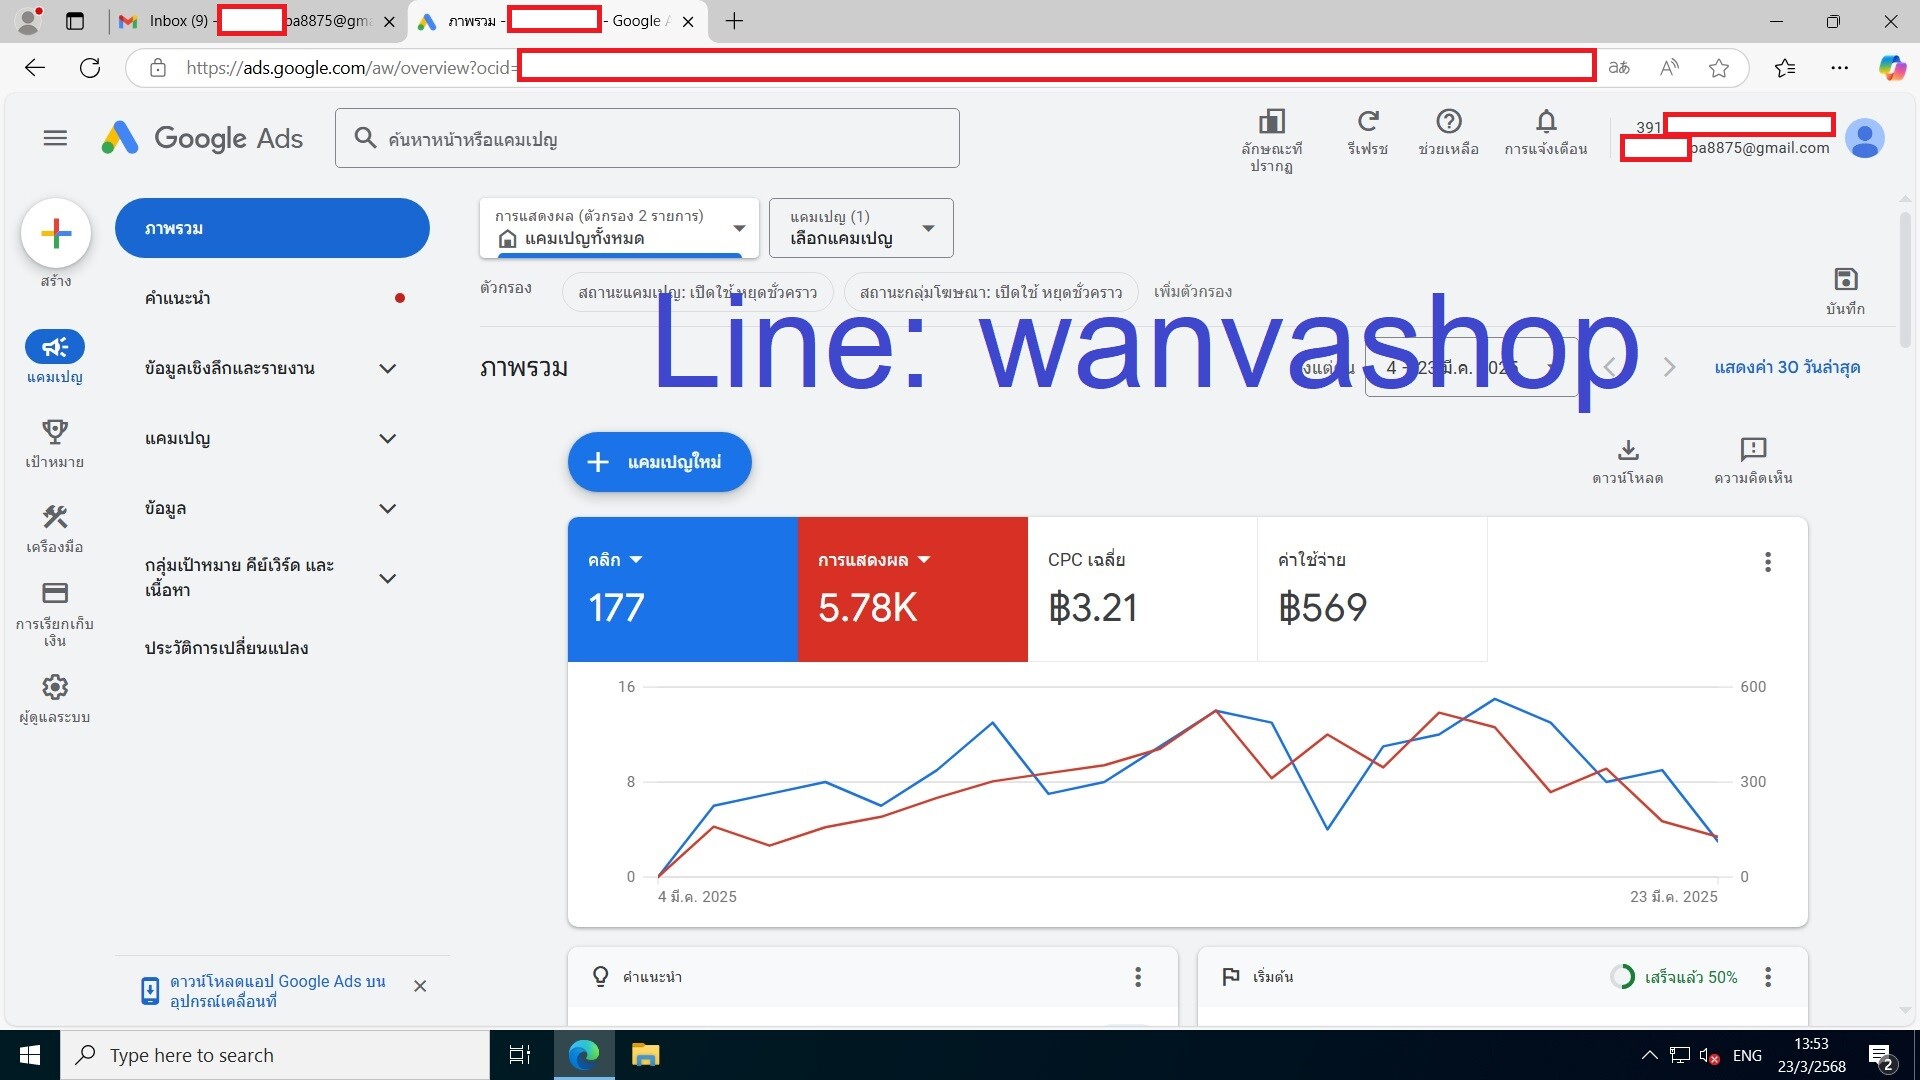Screen dimensions: 1920x1080
Task: Open the main hamburger menu
Action: tap(55, 138)
